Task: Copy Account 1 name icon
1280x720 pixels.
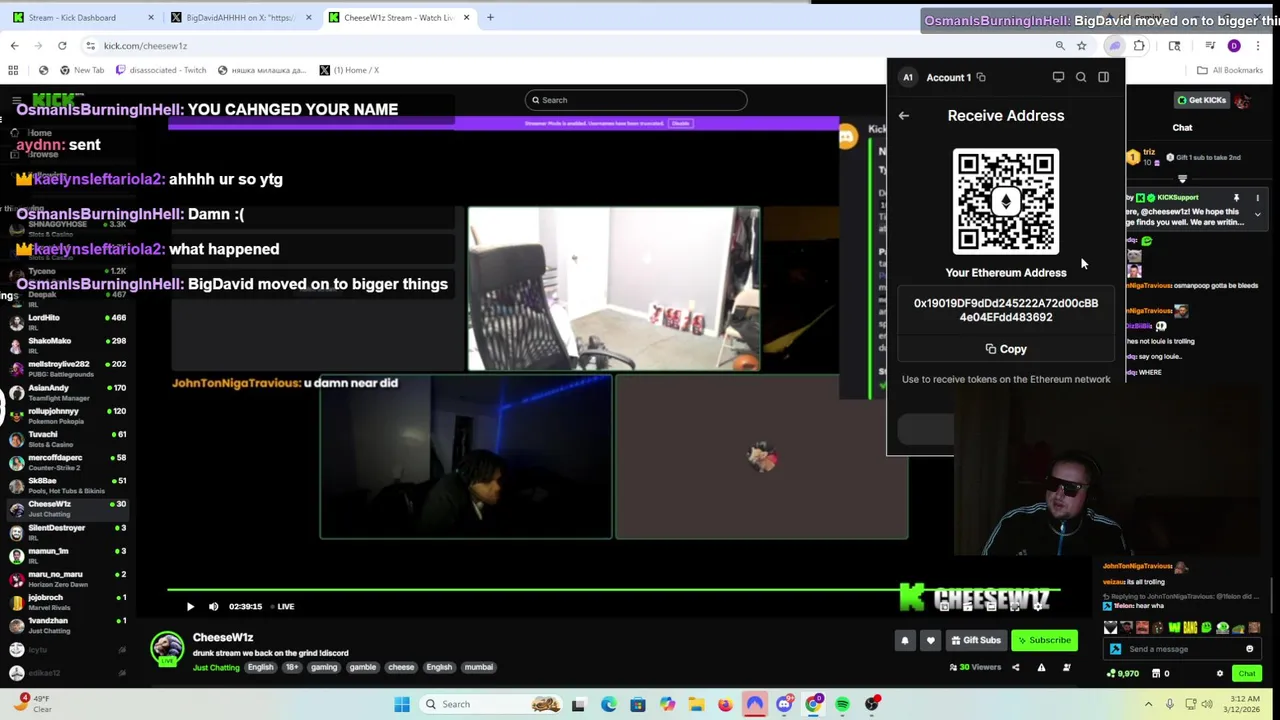Action: coord(981,77)
